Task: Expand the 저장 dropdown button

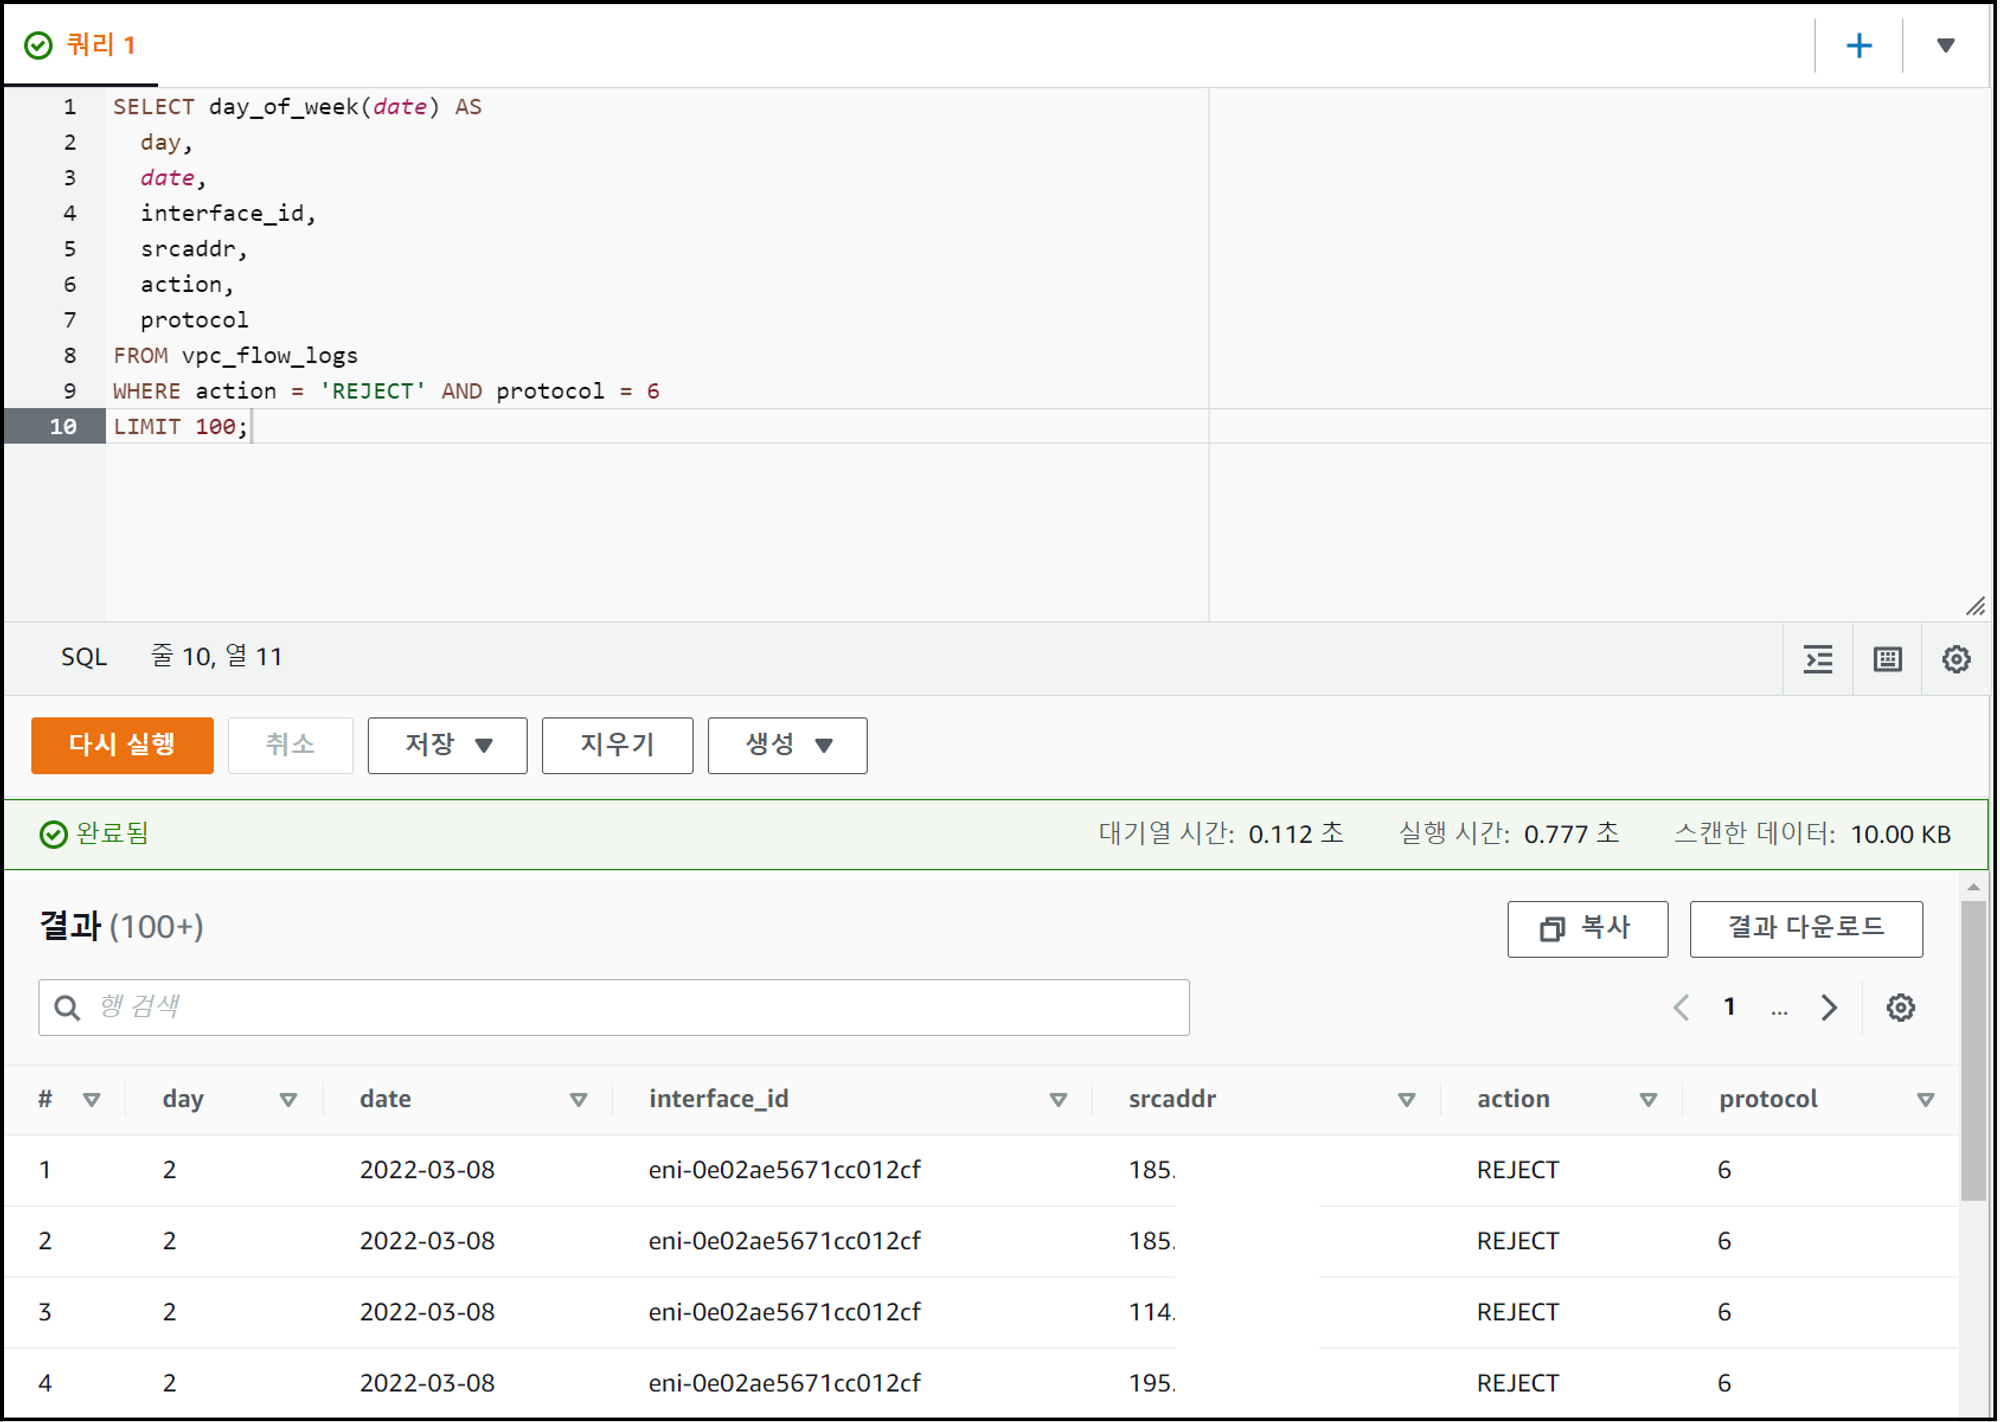Action: click(x=447, y=745)
